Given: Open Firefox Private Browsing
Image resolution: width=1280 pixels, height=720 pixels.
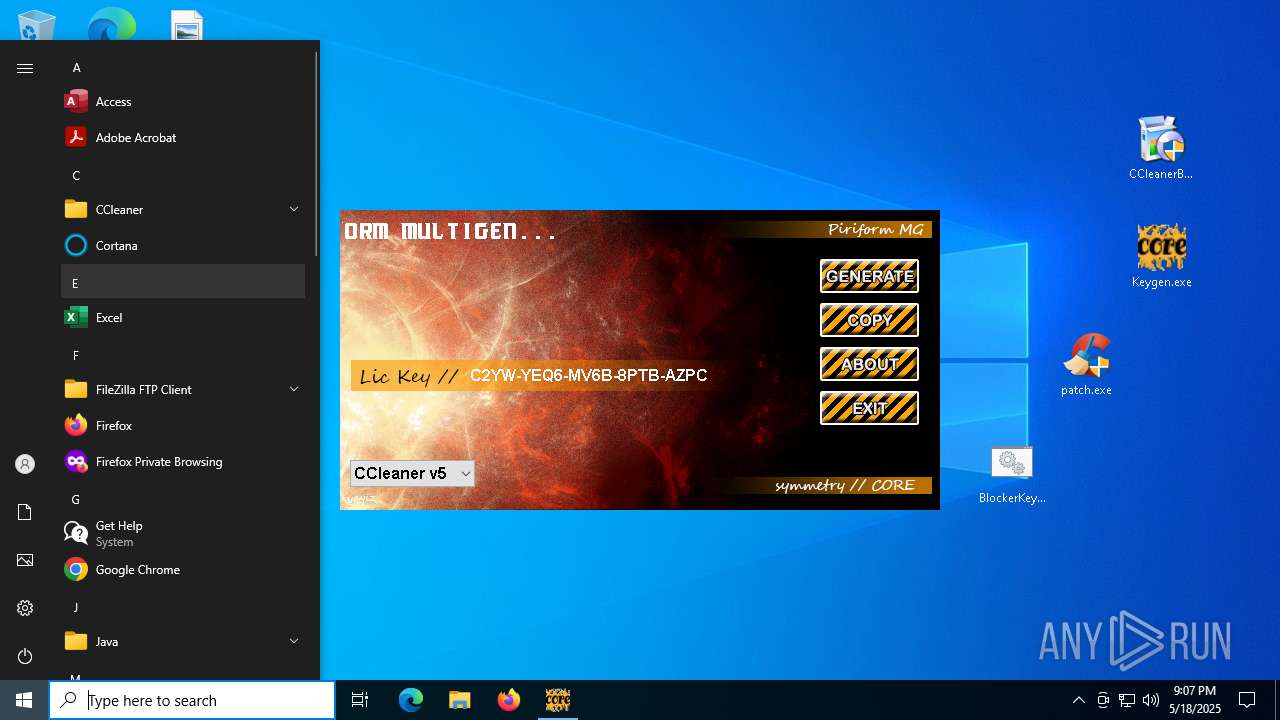Looking at the screenshot, I should tap(183, 462).
